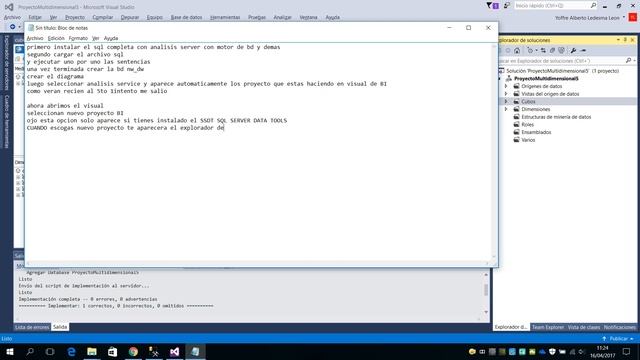Click the Notepad text area after 'explorador de'
The image size is (640, 360).
click(x=225, y=128)
